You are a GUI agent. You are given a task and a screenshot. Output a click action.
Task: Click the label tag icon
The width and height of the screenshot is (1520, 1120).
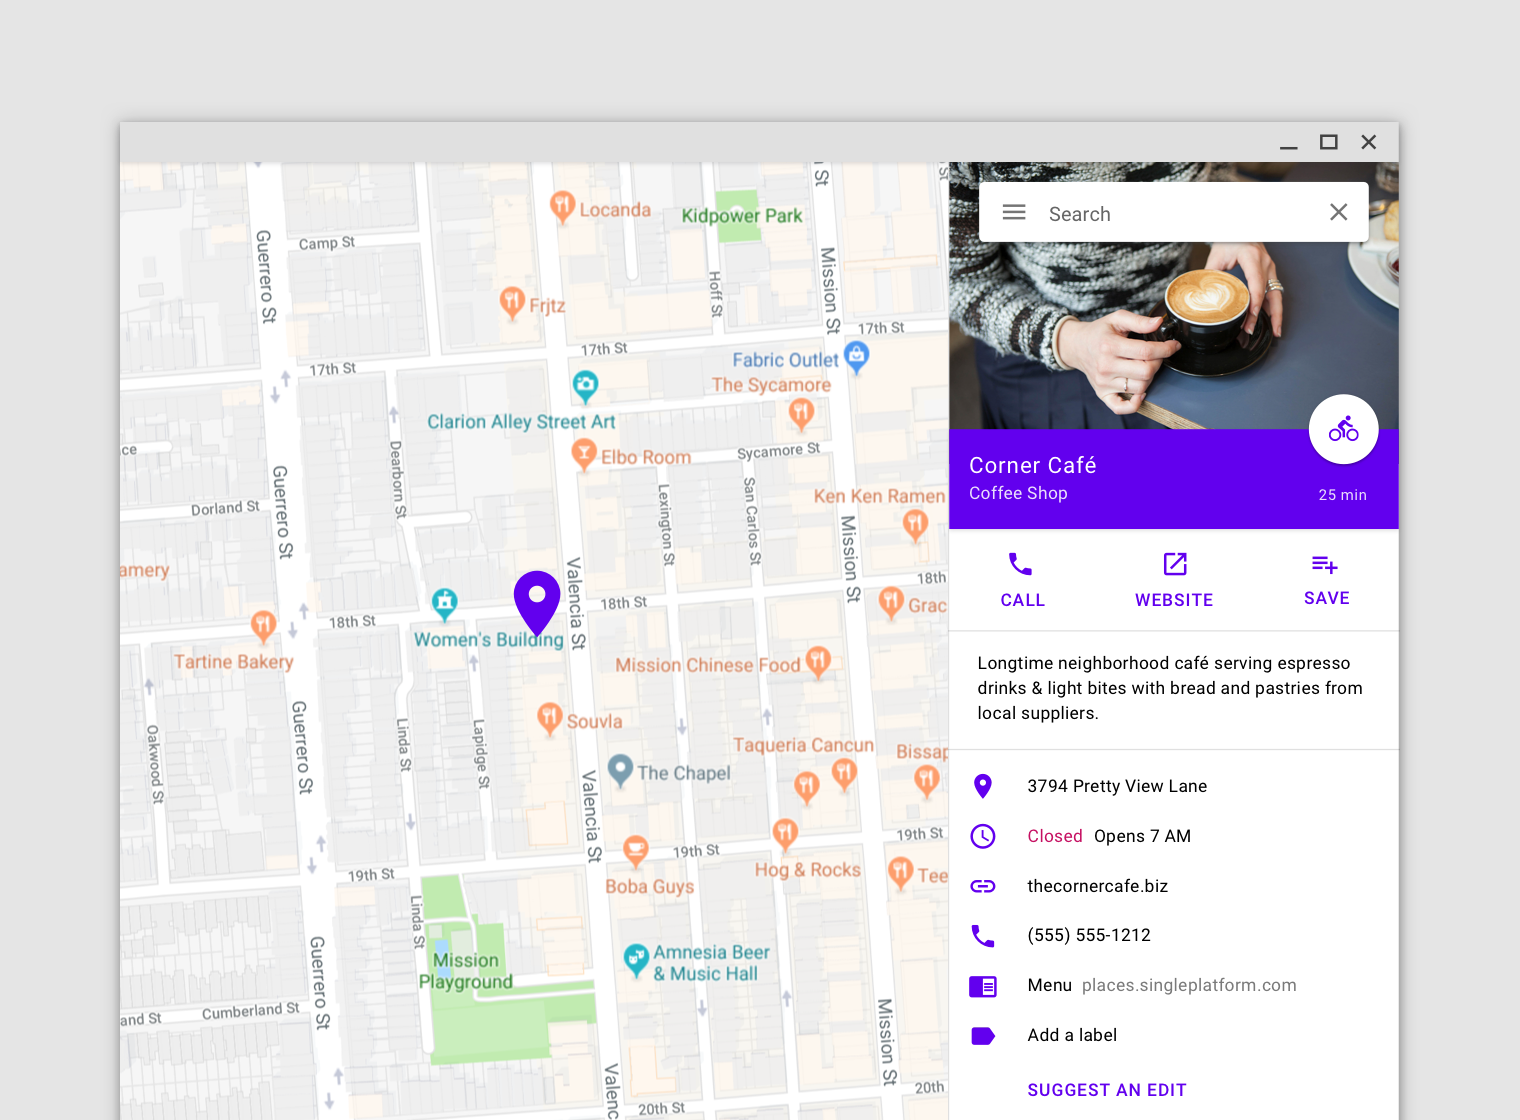pyautogui.click(x=983, y=1036)
